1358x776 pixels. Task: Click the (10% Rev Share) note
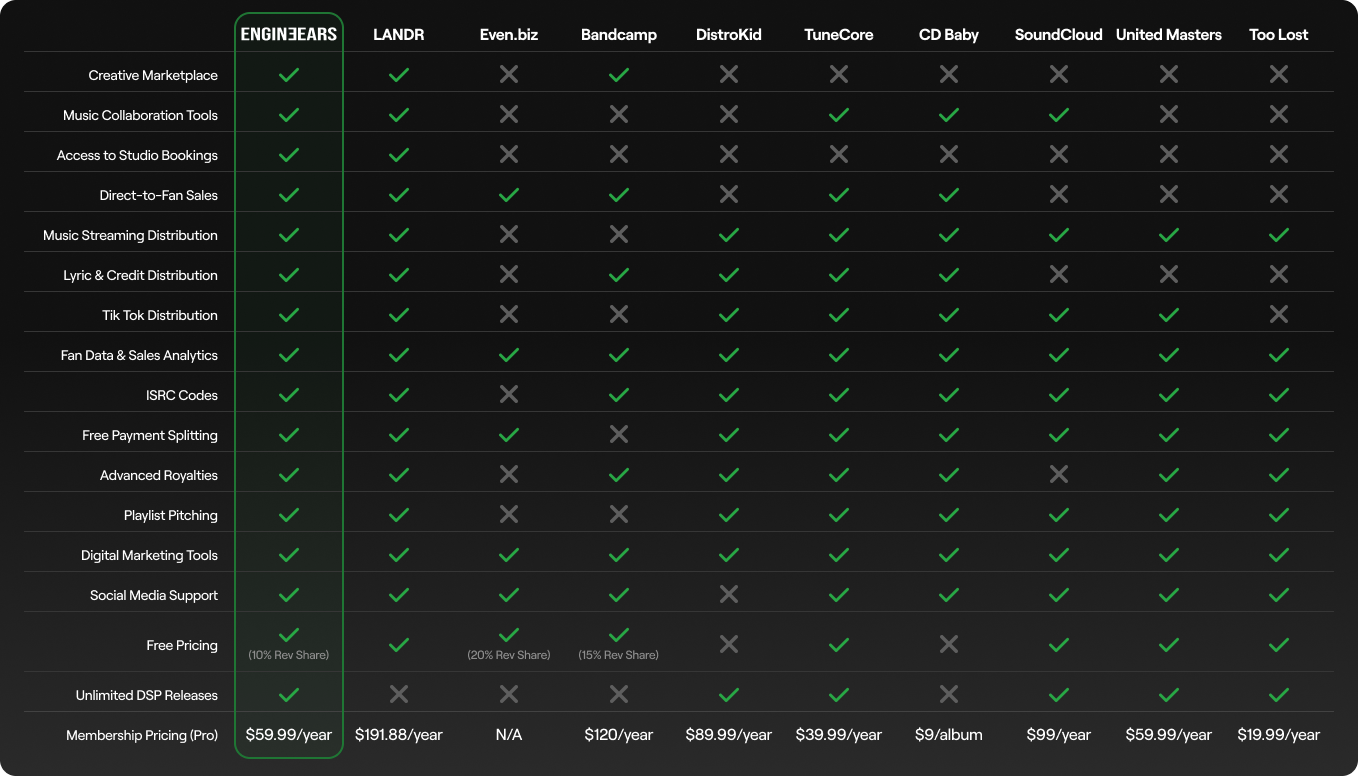(289, 655)
